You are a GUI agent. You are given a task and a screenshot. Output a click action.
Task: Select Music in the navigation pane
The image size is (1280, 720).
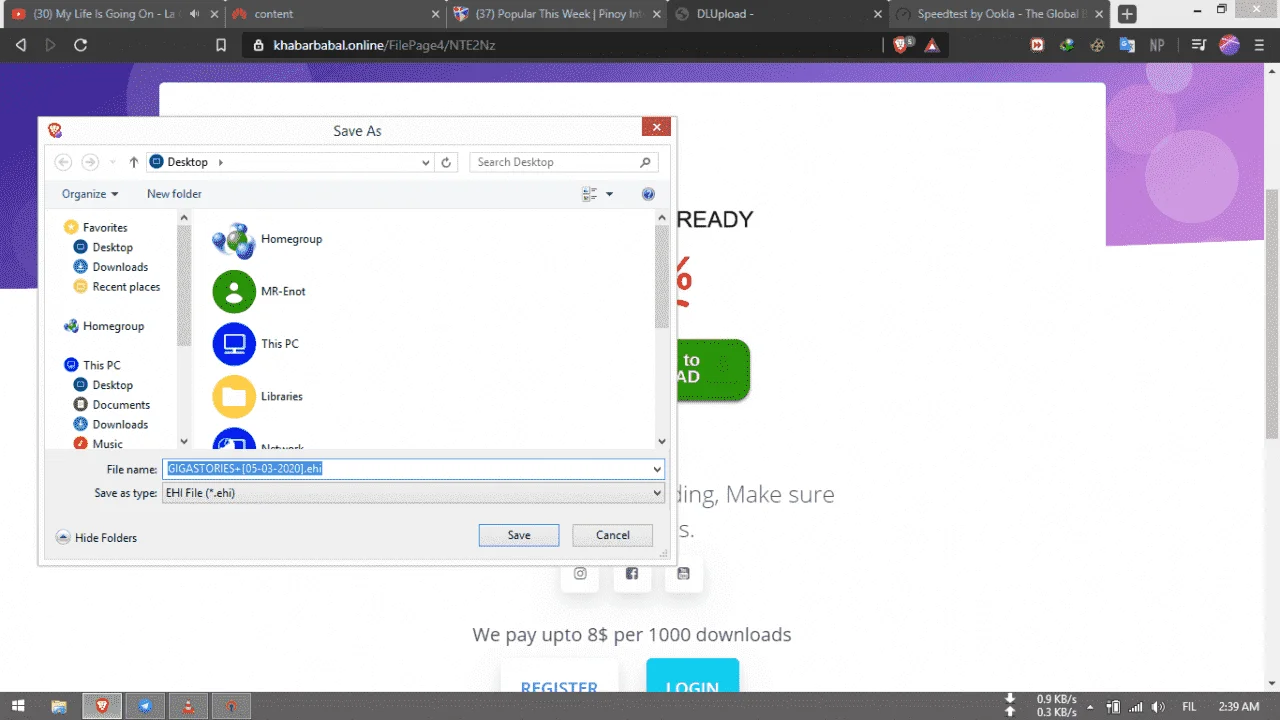tap(98, 444)
